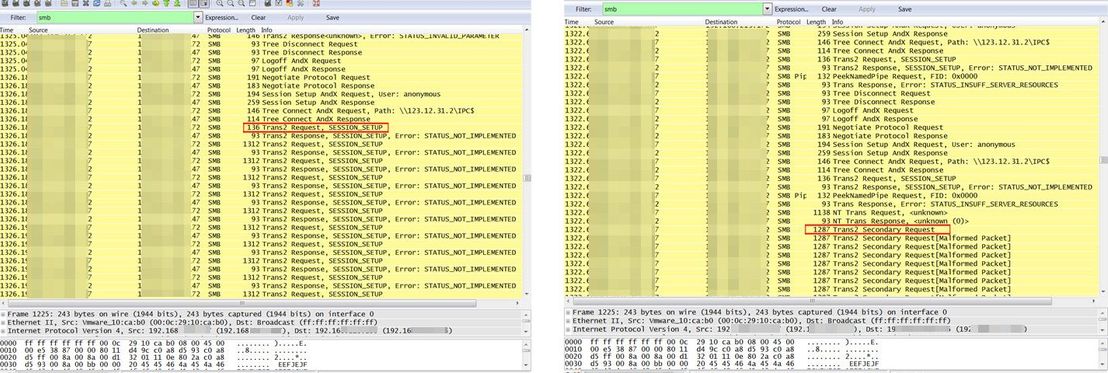Sort by Info column in left window
The width and height of the screenshot is (1108, 373).
tap(266, 30)
